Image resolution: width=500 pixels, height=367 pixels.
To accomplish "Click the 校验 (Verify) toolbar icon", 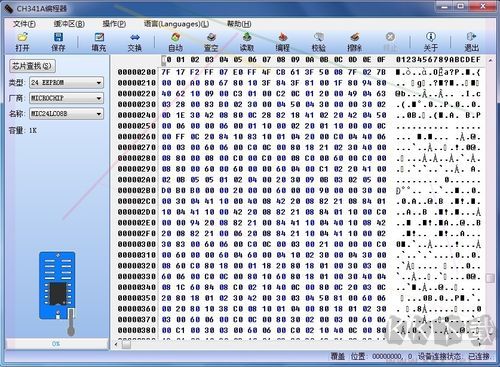I will pos(319,42).
